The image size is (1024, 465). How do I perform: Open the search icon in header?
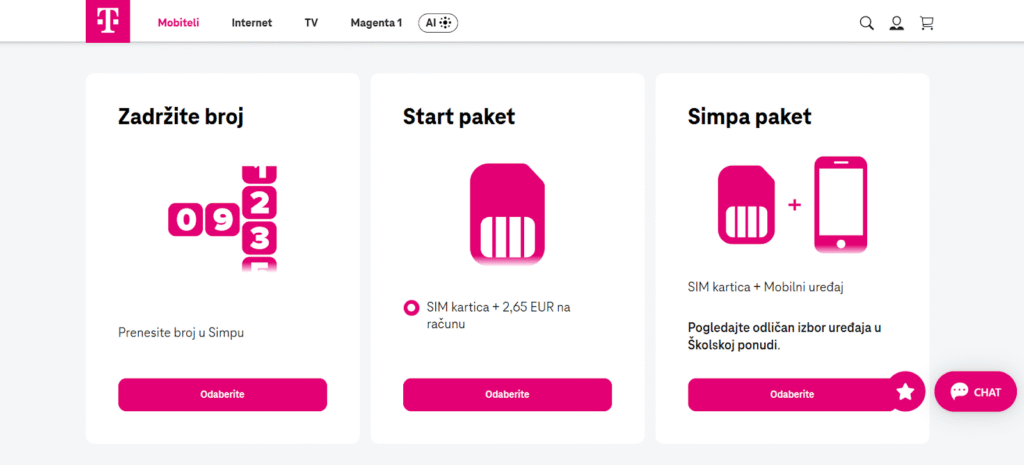click(867, 24)
